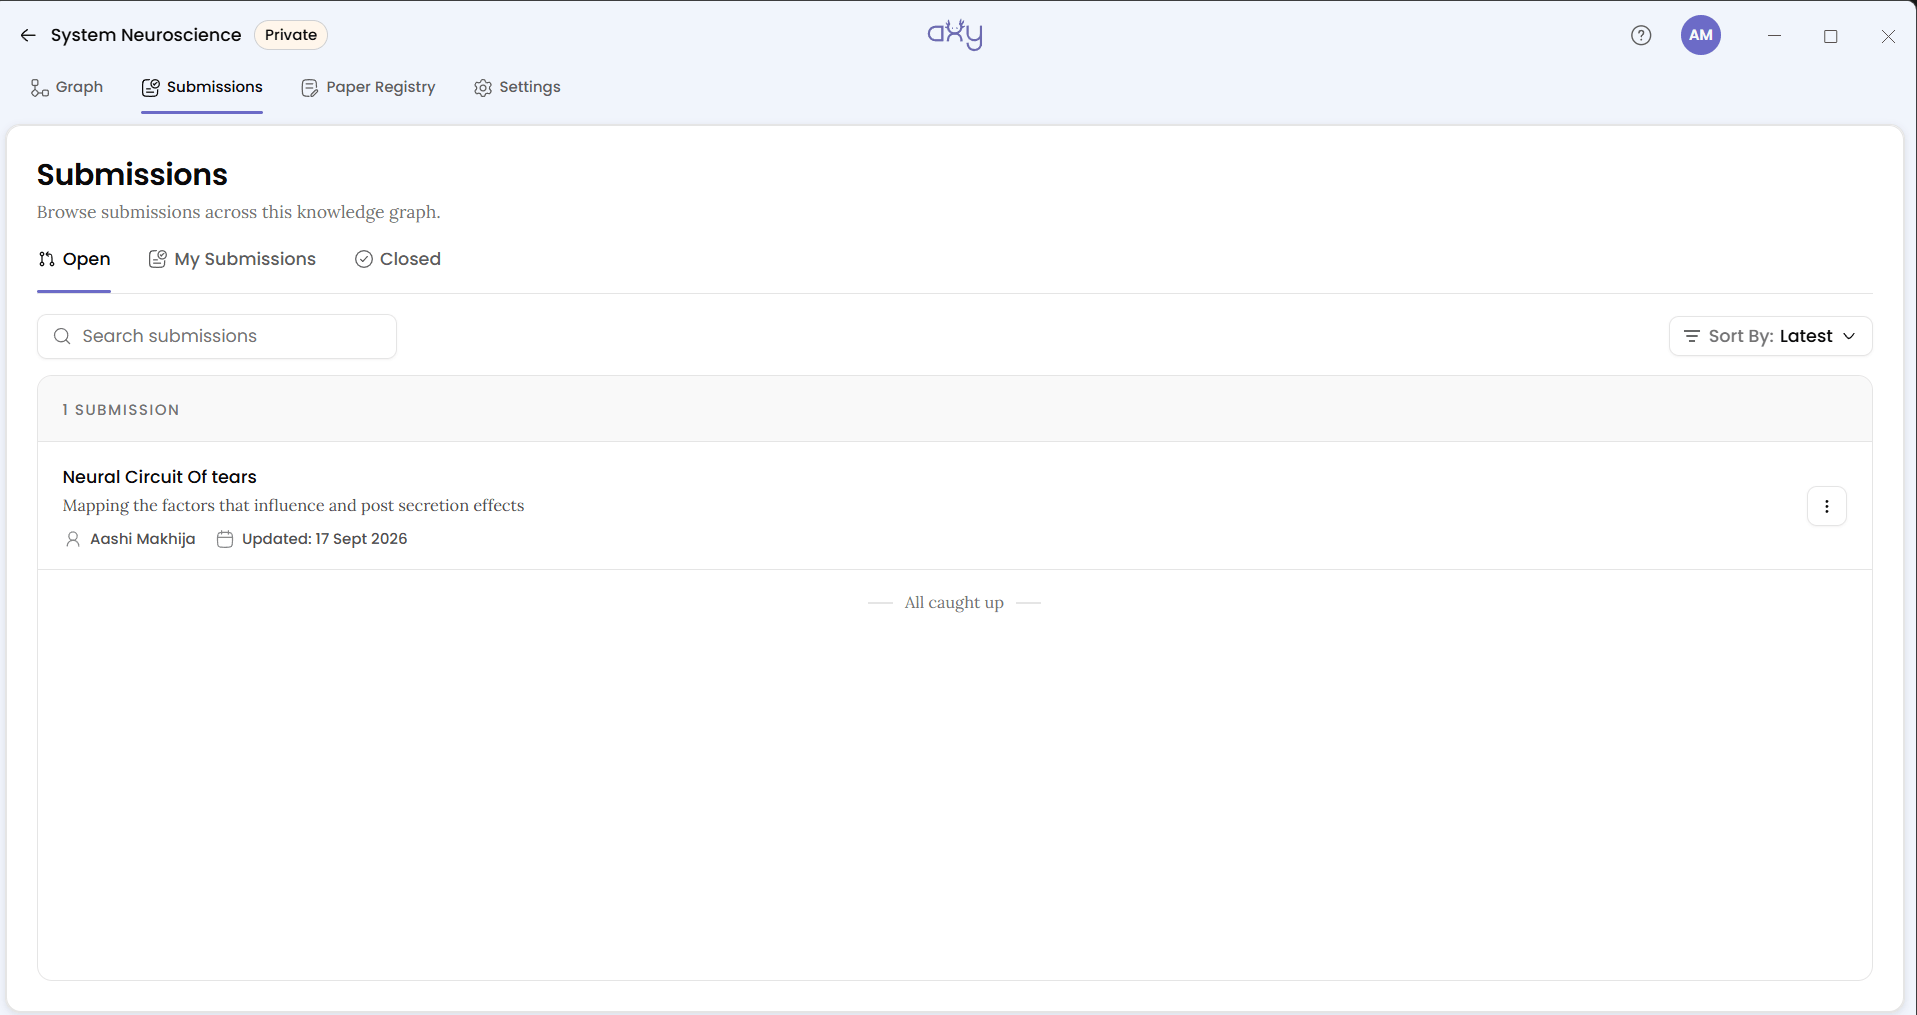Select the Open submissions filter tab
1917x1015 pixels.
(x=74, y=259)
